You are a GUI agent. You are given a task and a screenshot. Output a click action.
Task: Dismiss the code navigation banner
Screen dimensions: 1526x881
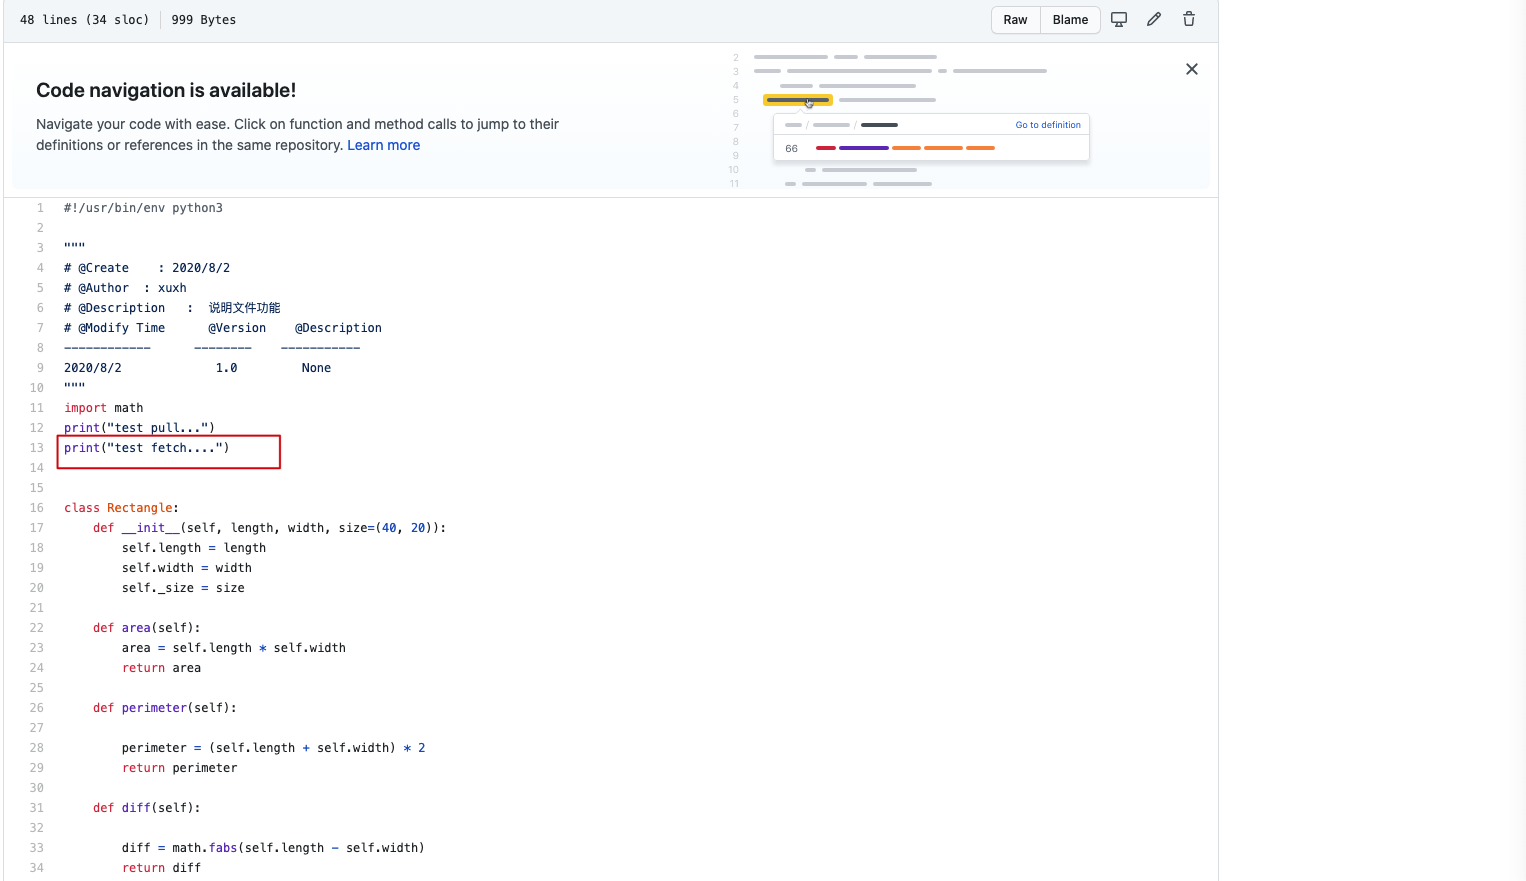(x=1191, y=69)
